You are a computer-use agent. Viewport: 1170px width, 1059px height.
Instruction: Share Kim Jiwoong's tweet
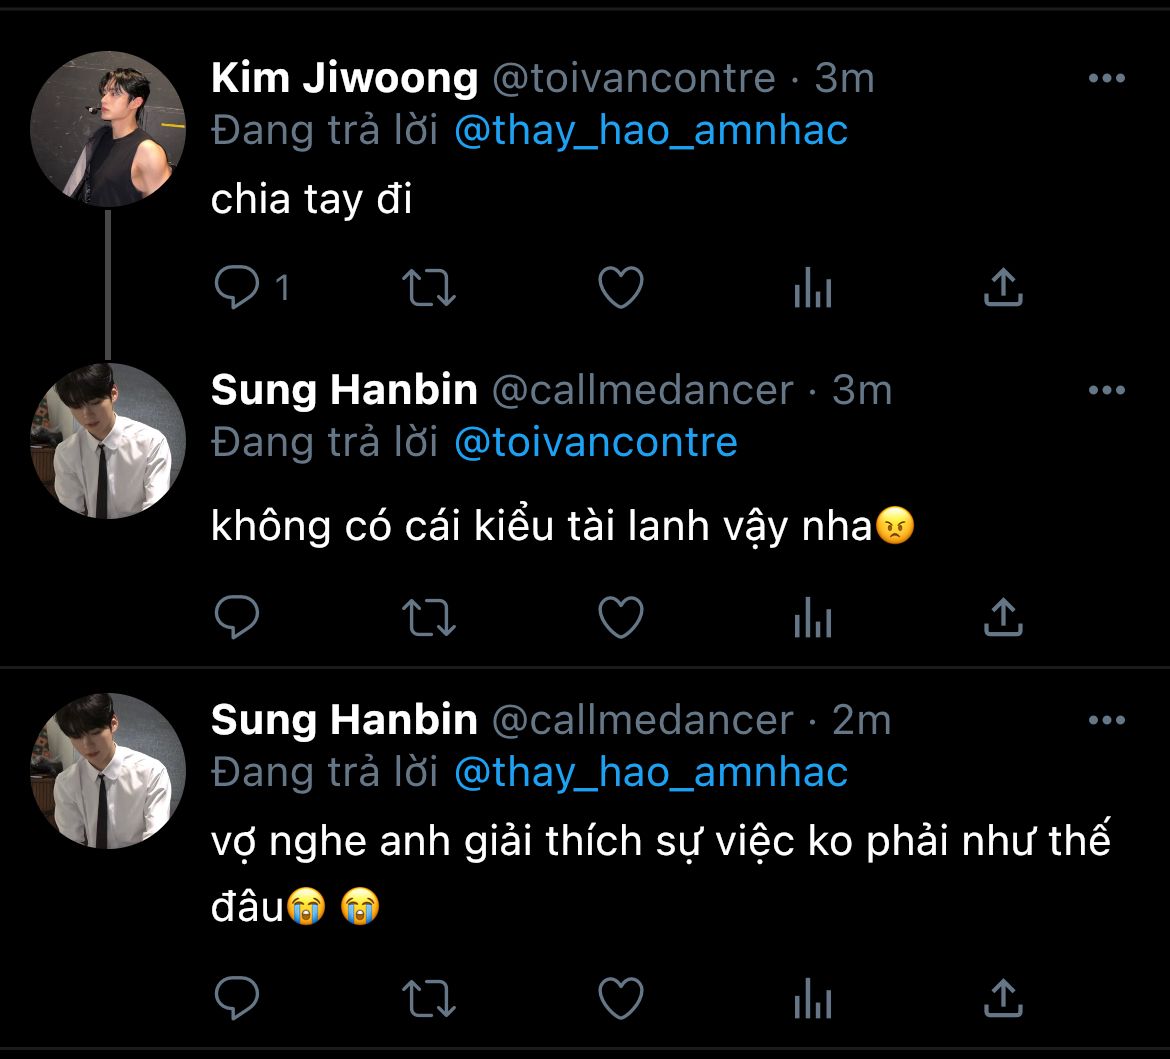click(x=1003, y=288)
